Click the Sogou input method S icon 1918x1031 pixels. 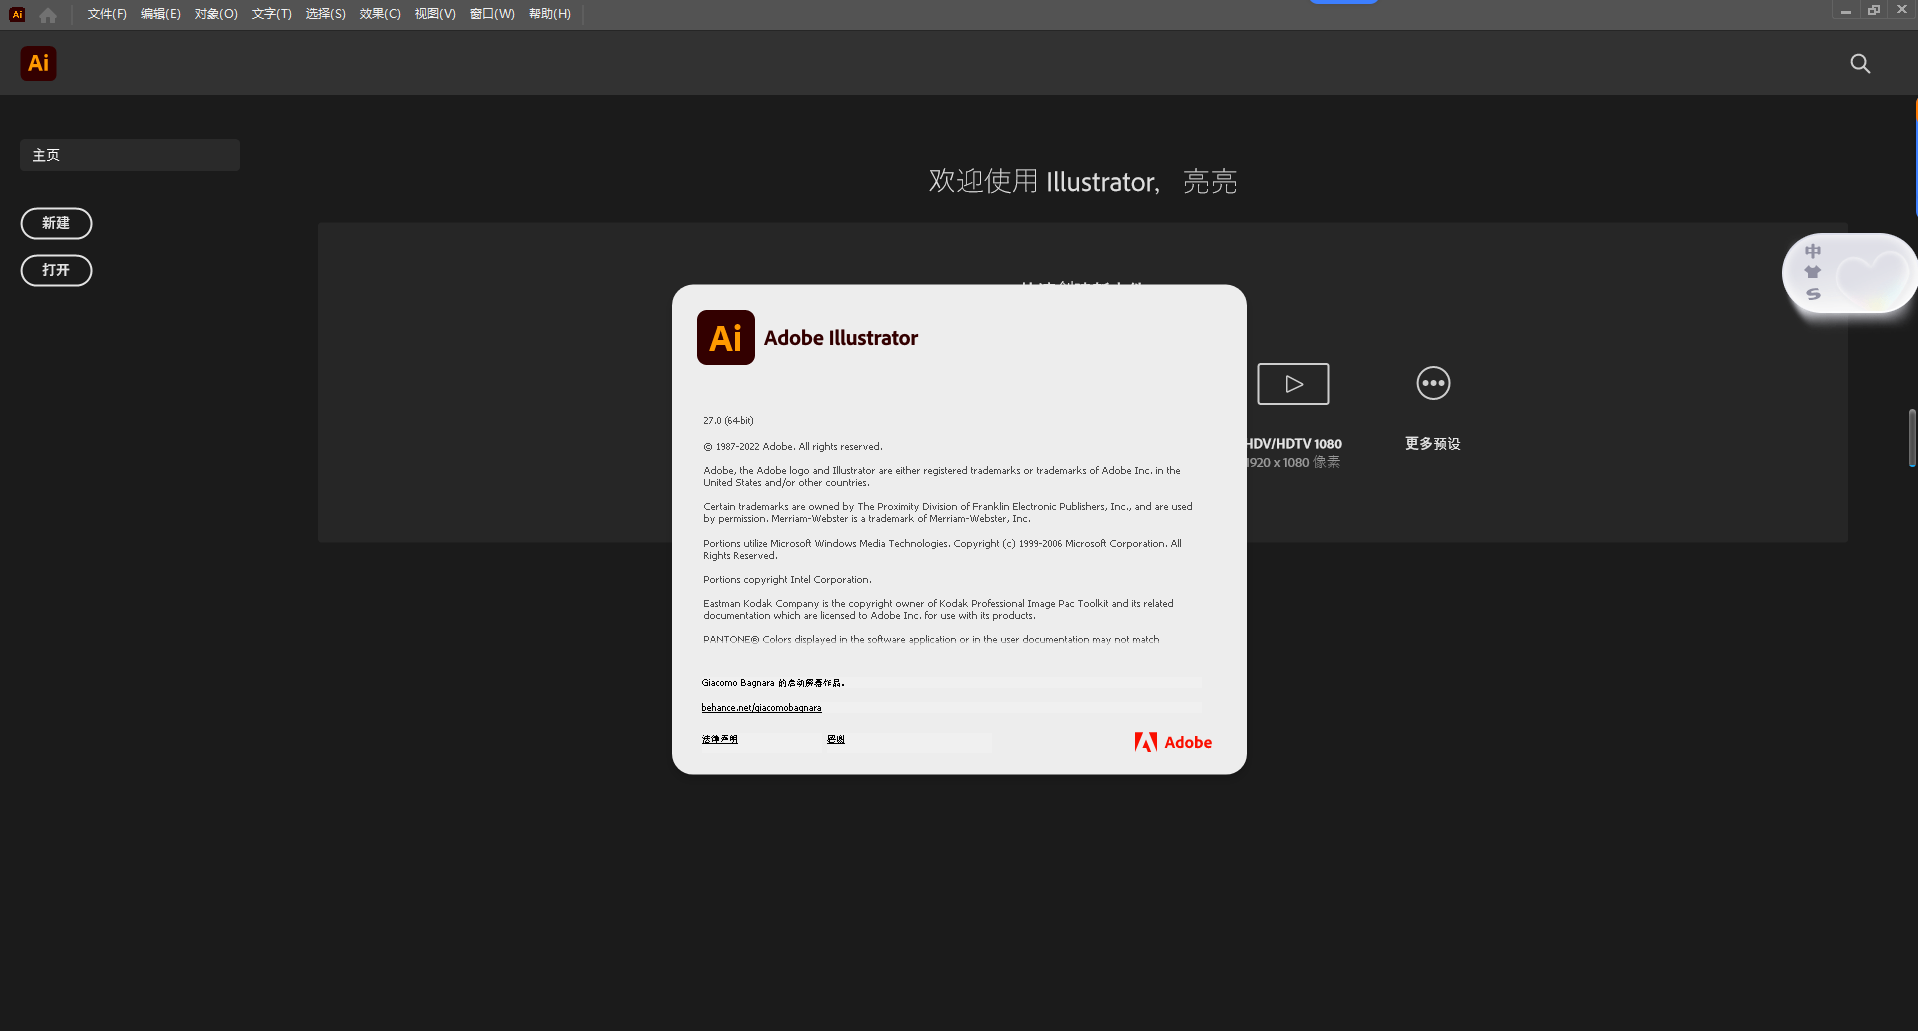tap(1813, 294)
